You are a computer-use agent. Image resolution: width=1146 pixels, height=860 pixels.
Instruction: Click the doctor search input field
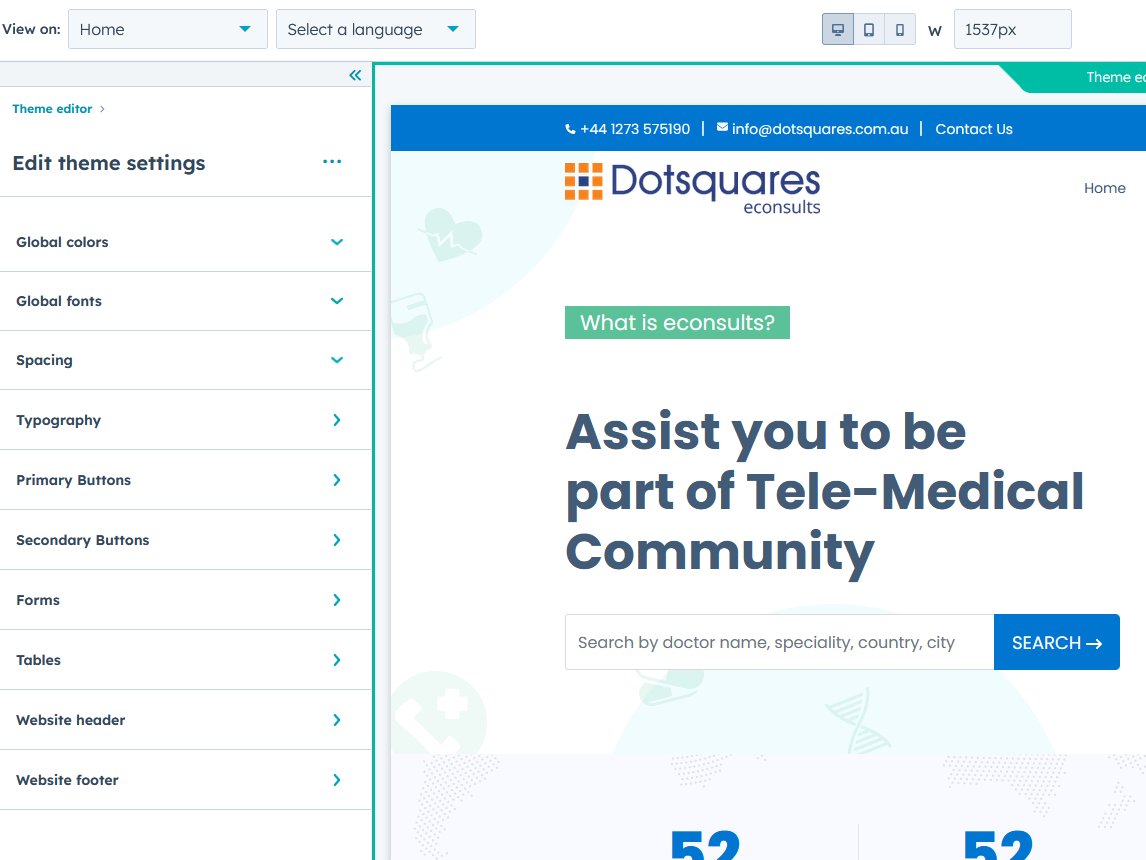point(779,642)
